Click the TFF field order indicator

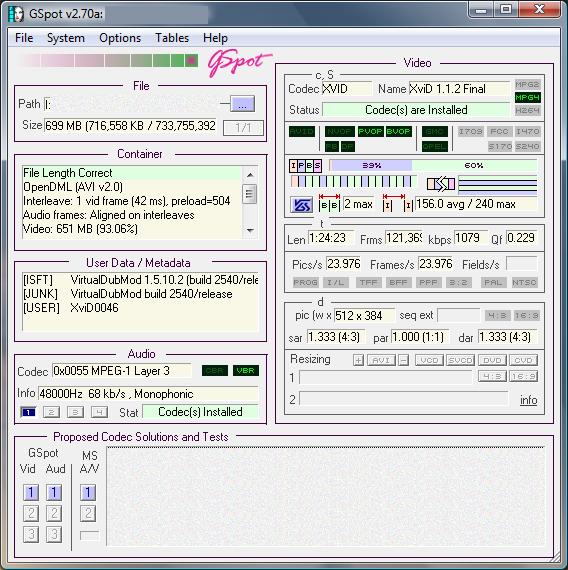click(368, 282)
